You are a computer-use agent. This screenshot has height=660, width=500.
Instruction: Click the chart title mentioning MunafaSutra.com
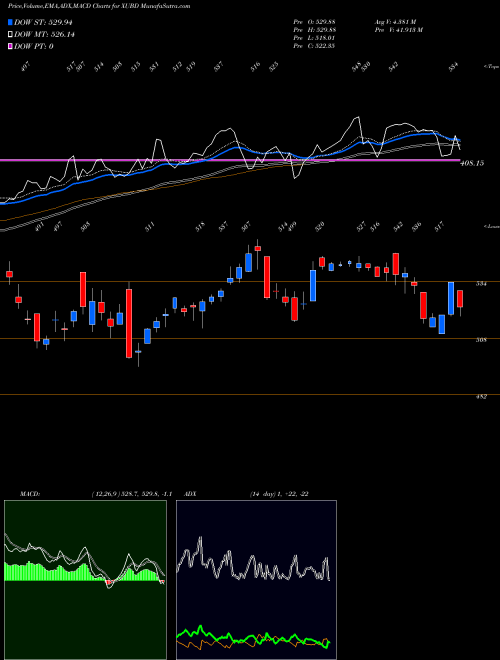click(x=99, y=6)
